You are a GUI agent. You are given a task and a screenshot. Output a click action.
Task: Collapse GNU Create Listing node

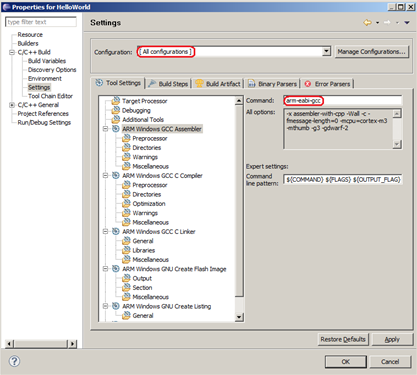coord(105,306)
